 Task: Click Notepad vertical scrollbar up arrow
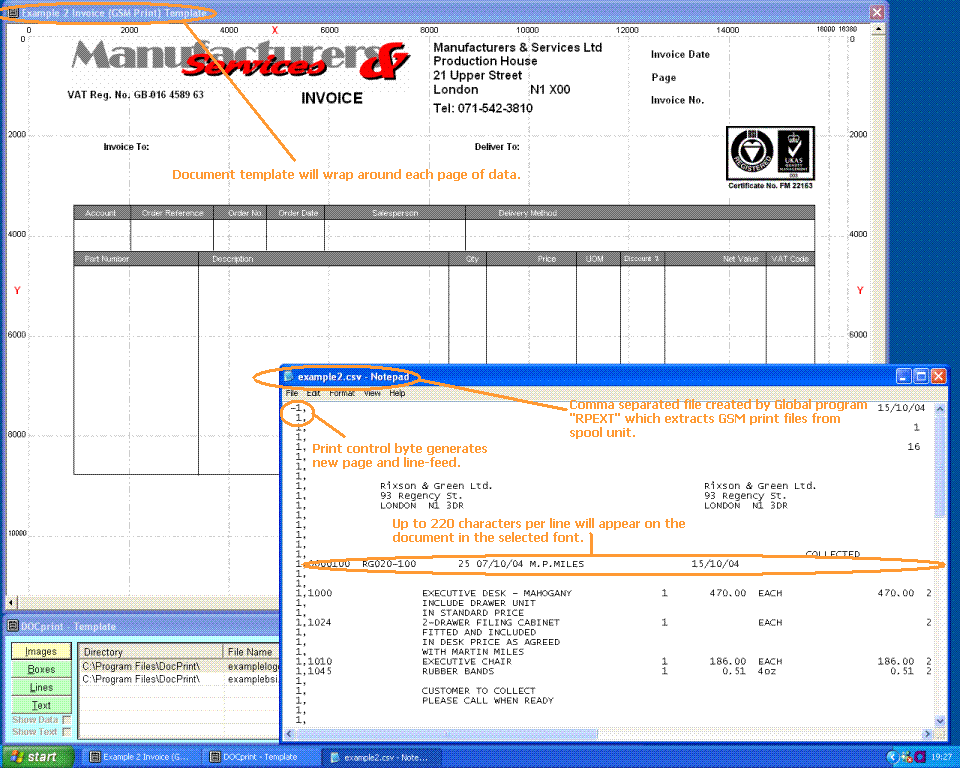pyautogui.click(x=940, y=408)
